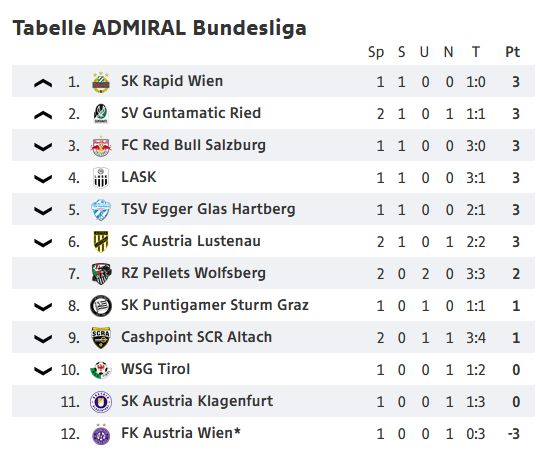Click the Tabelle ADMIRAL Bundesliga heading
Viewport: 559px width, 455px height.
(x=160, y=28)
